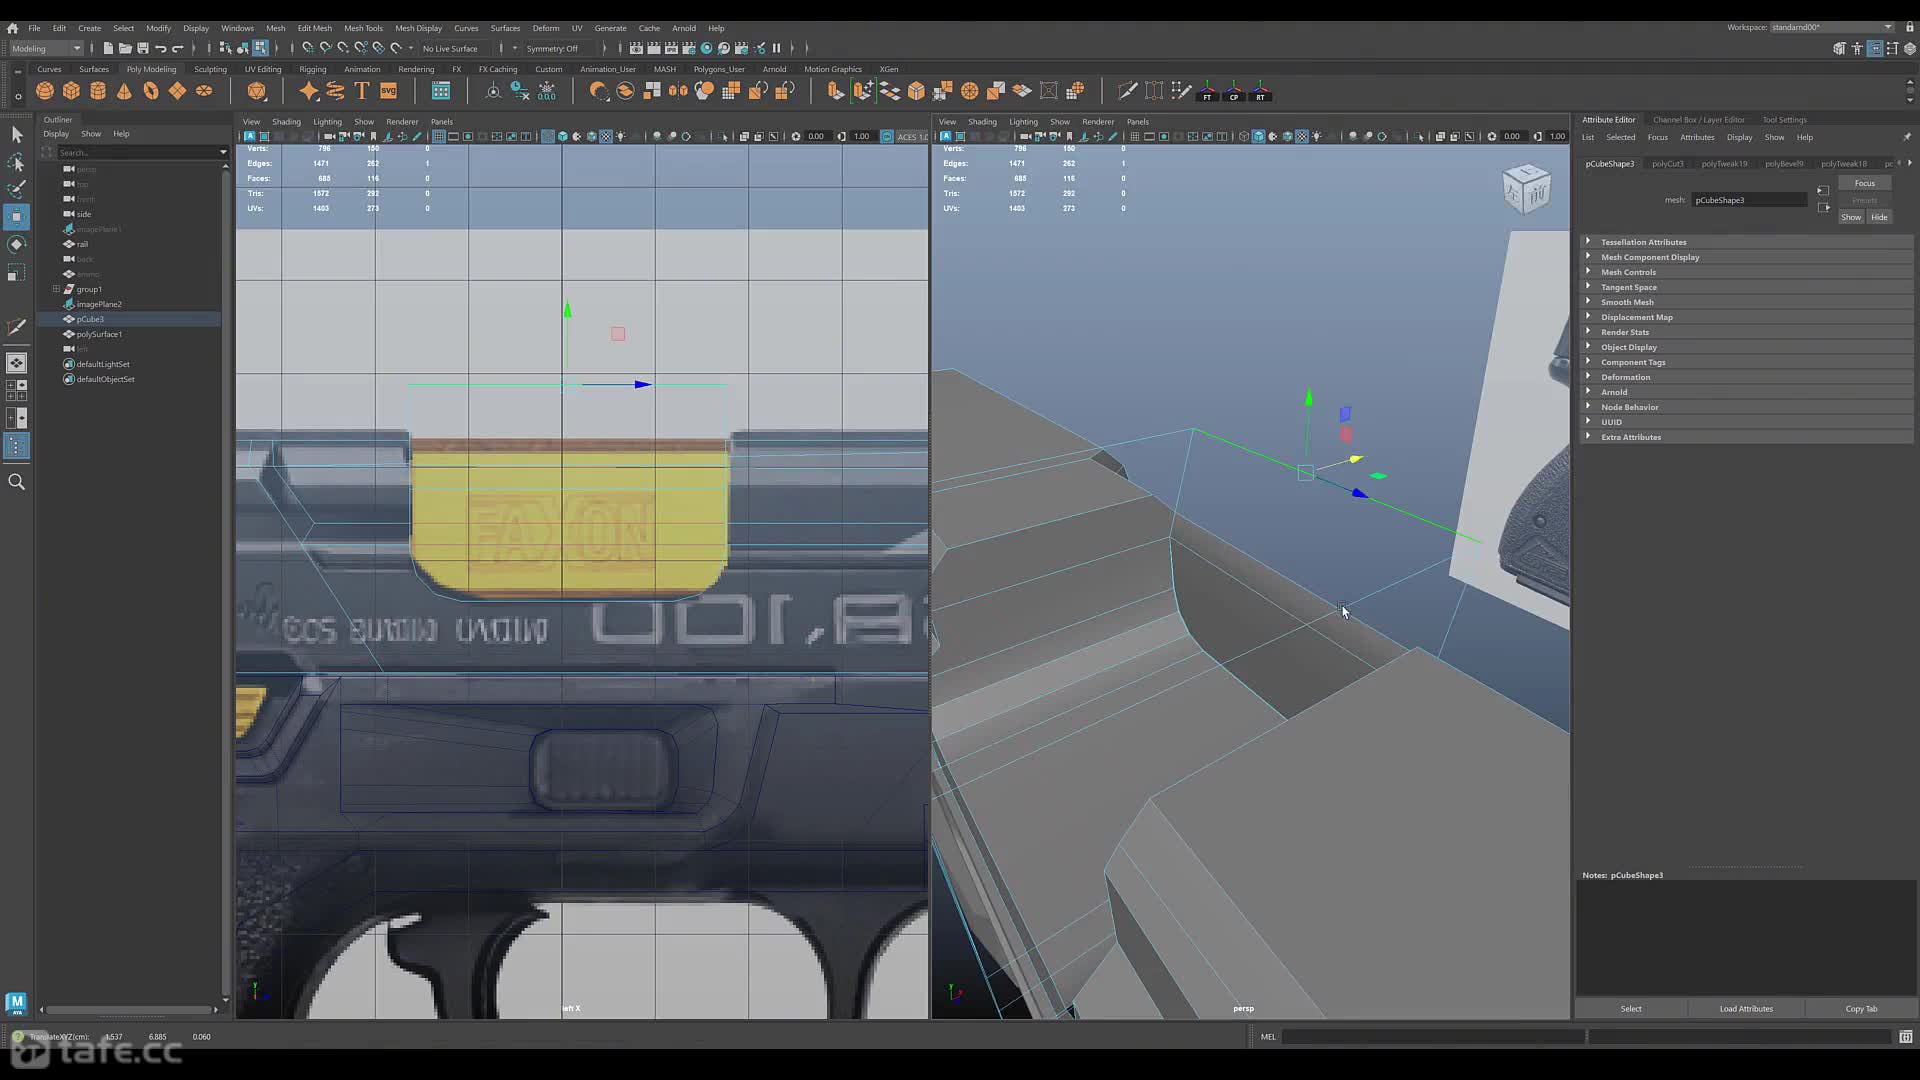Viewport: 1920px width, 1080px height.
Task: Choose the Rotate tool in toolbox
Action: (16, 244)
